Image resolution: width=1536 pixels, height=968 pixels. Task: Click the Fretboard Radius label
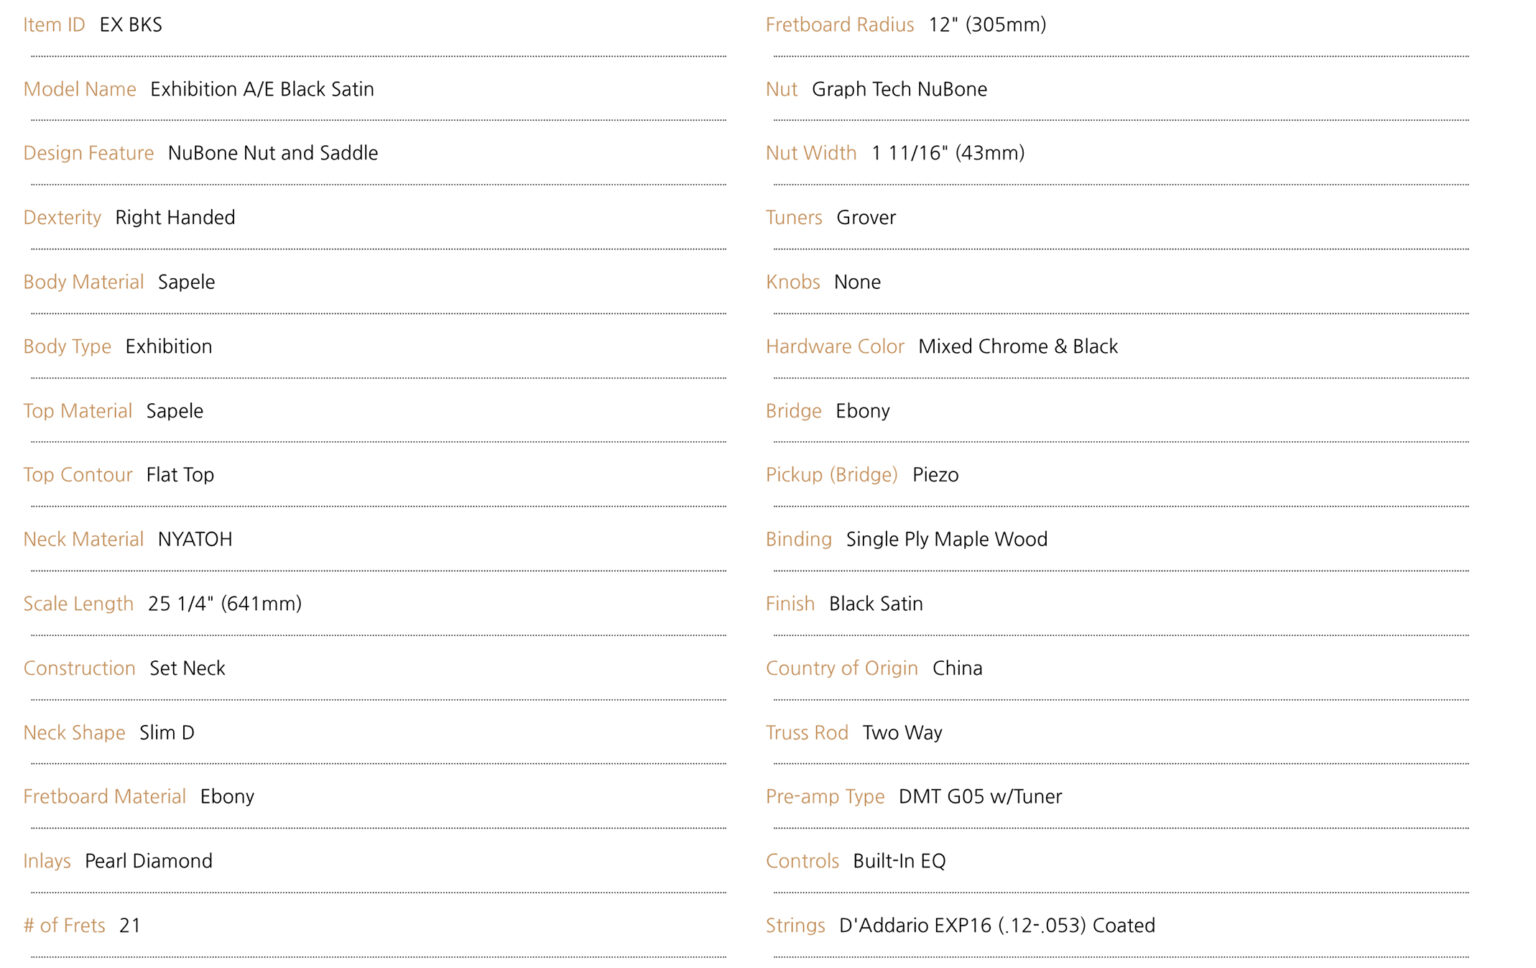coord(840,25)
